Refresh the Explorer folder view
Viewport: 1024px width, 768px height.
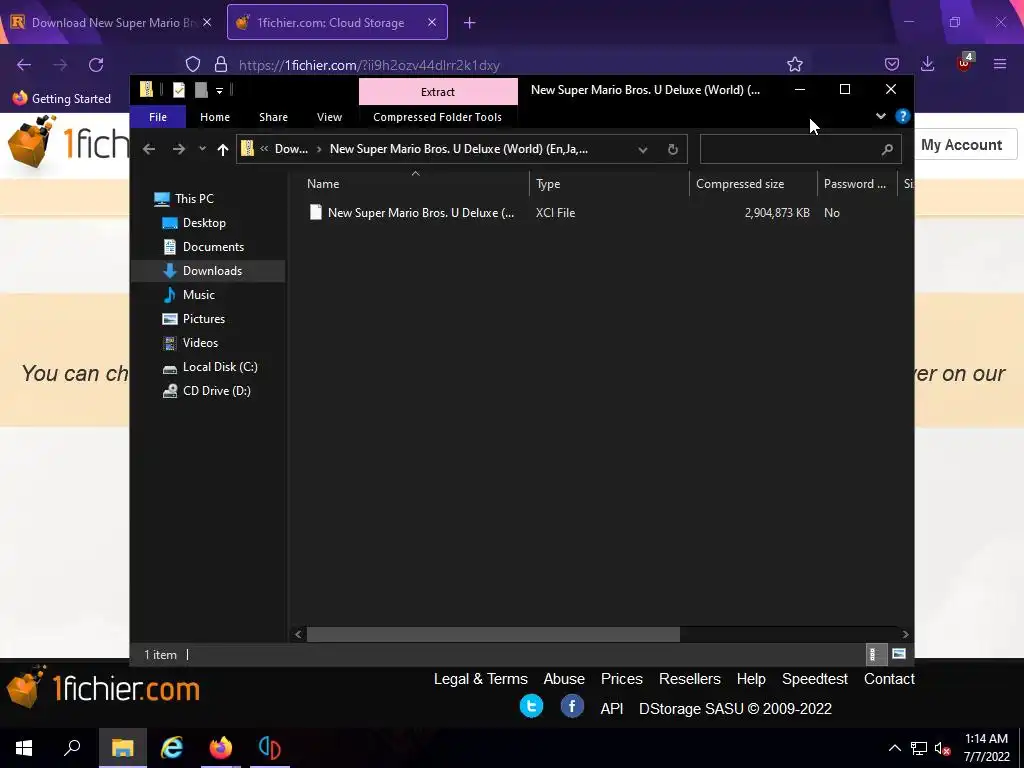coord(673,150)
